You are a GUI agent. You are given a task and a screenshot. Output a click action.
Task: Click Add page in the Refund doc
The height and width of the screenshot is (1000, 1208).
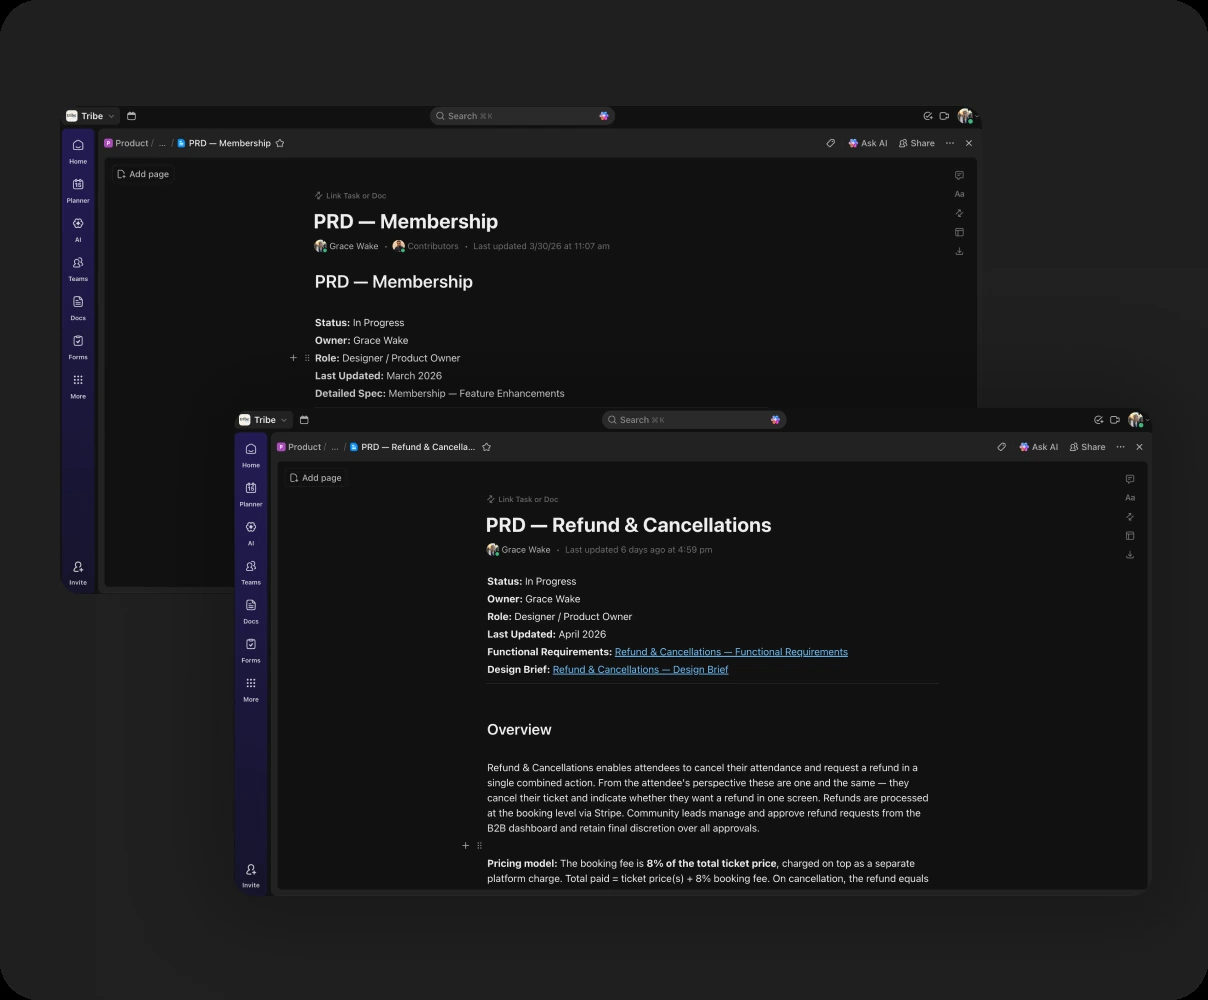pyautogui.click(x=316, y=478)
